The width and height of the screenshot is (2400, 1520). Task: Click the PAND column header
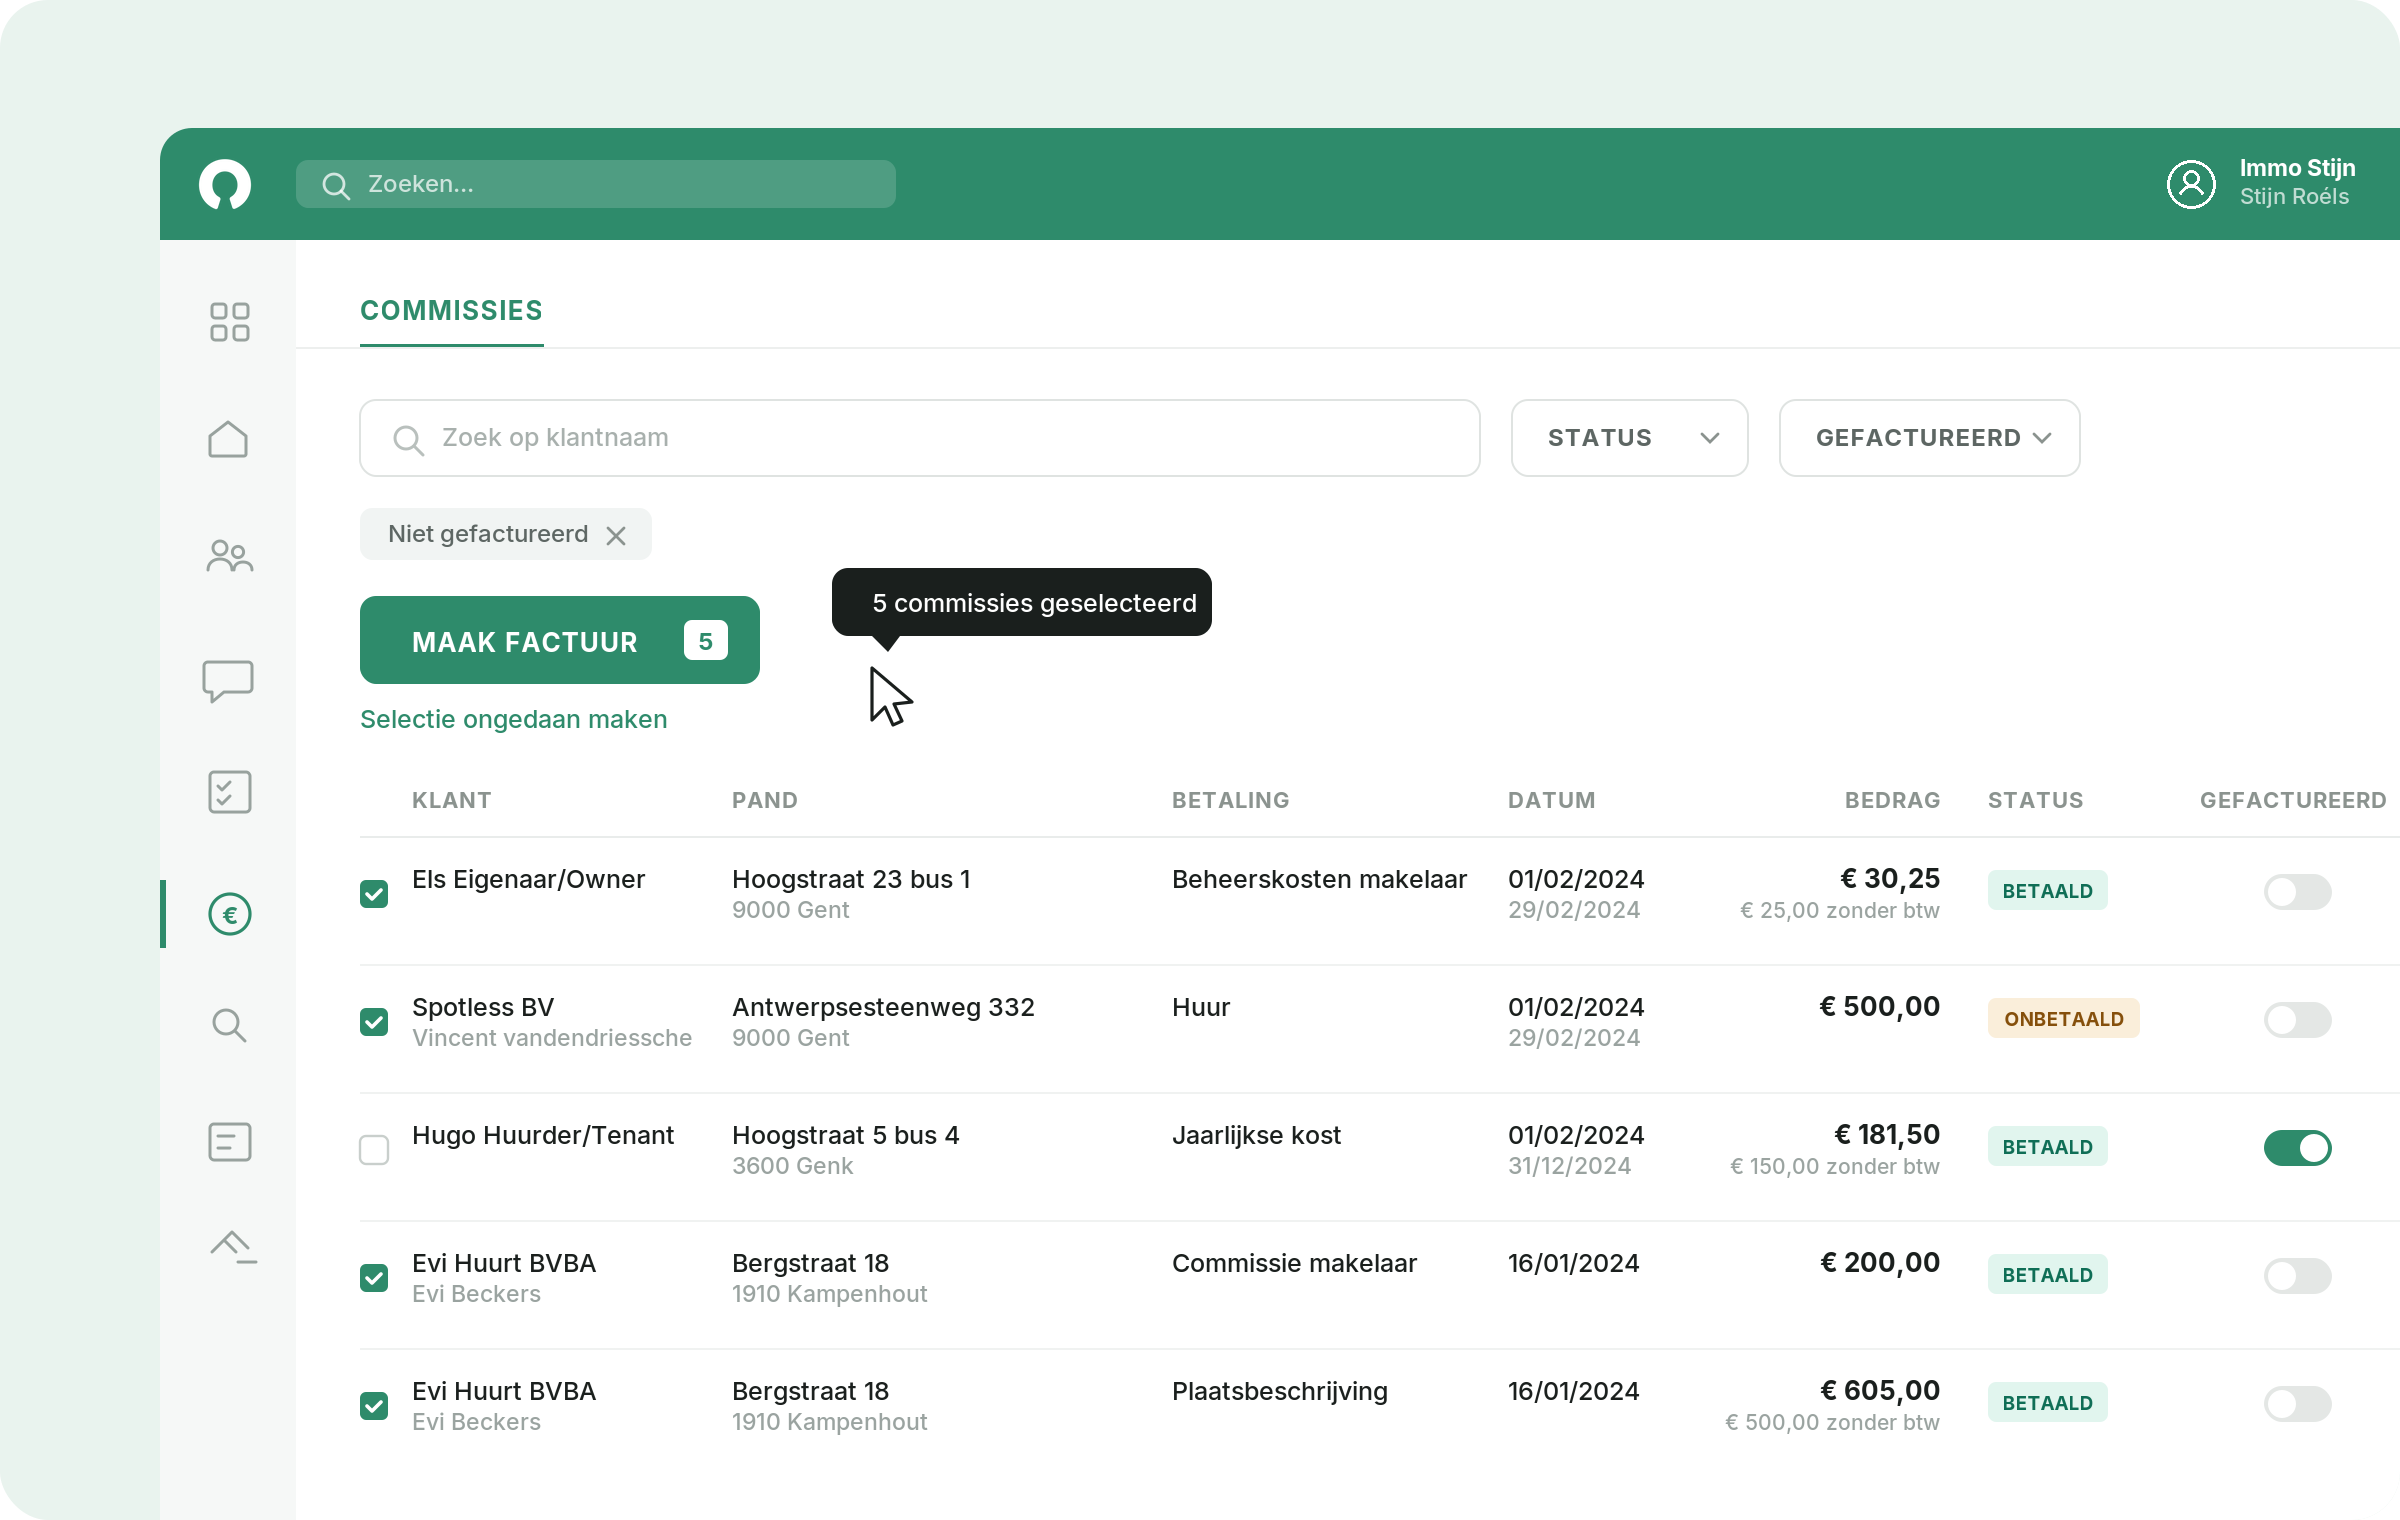[764, 800]
